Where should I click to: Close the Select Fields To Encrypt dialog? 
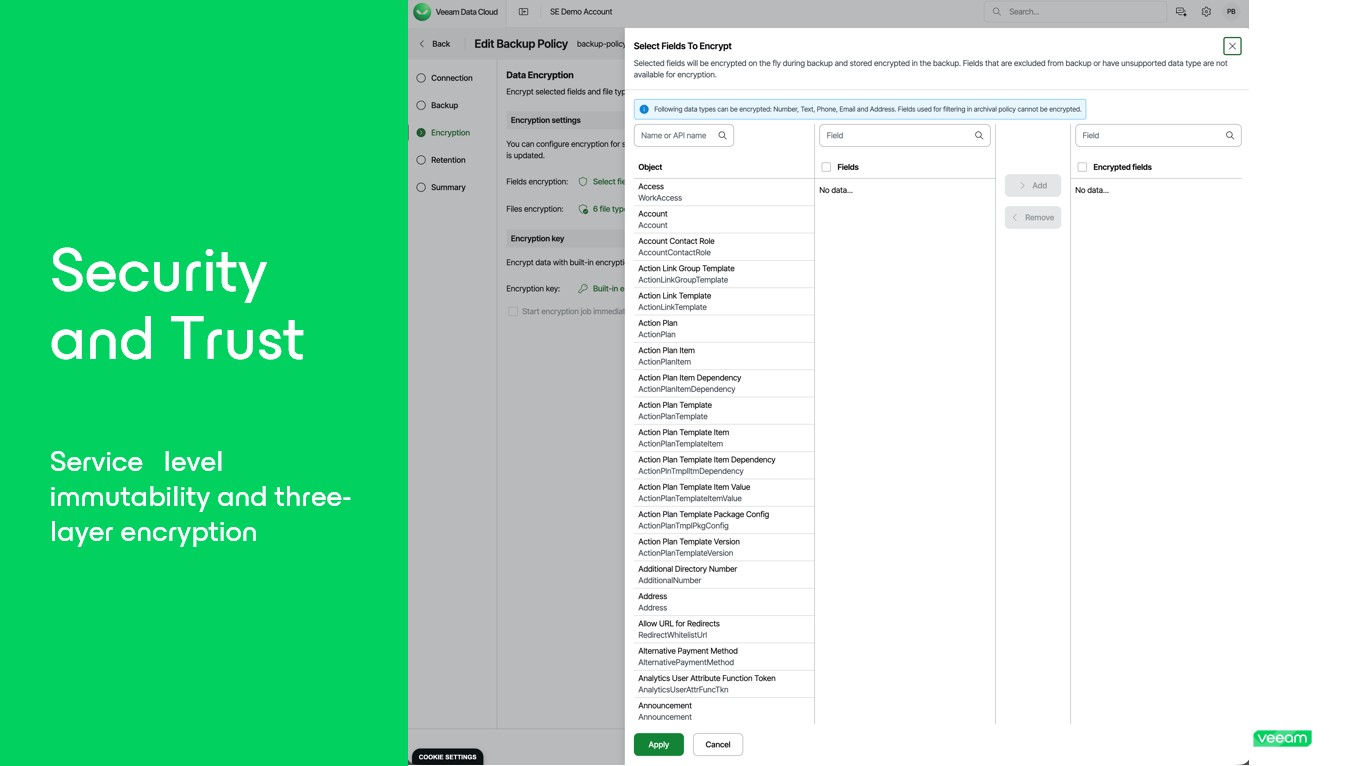pyautogui.click(x=1232, y=46)
